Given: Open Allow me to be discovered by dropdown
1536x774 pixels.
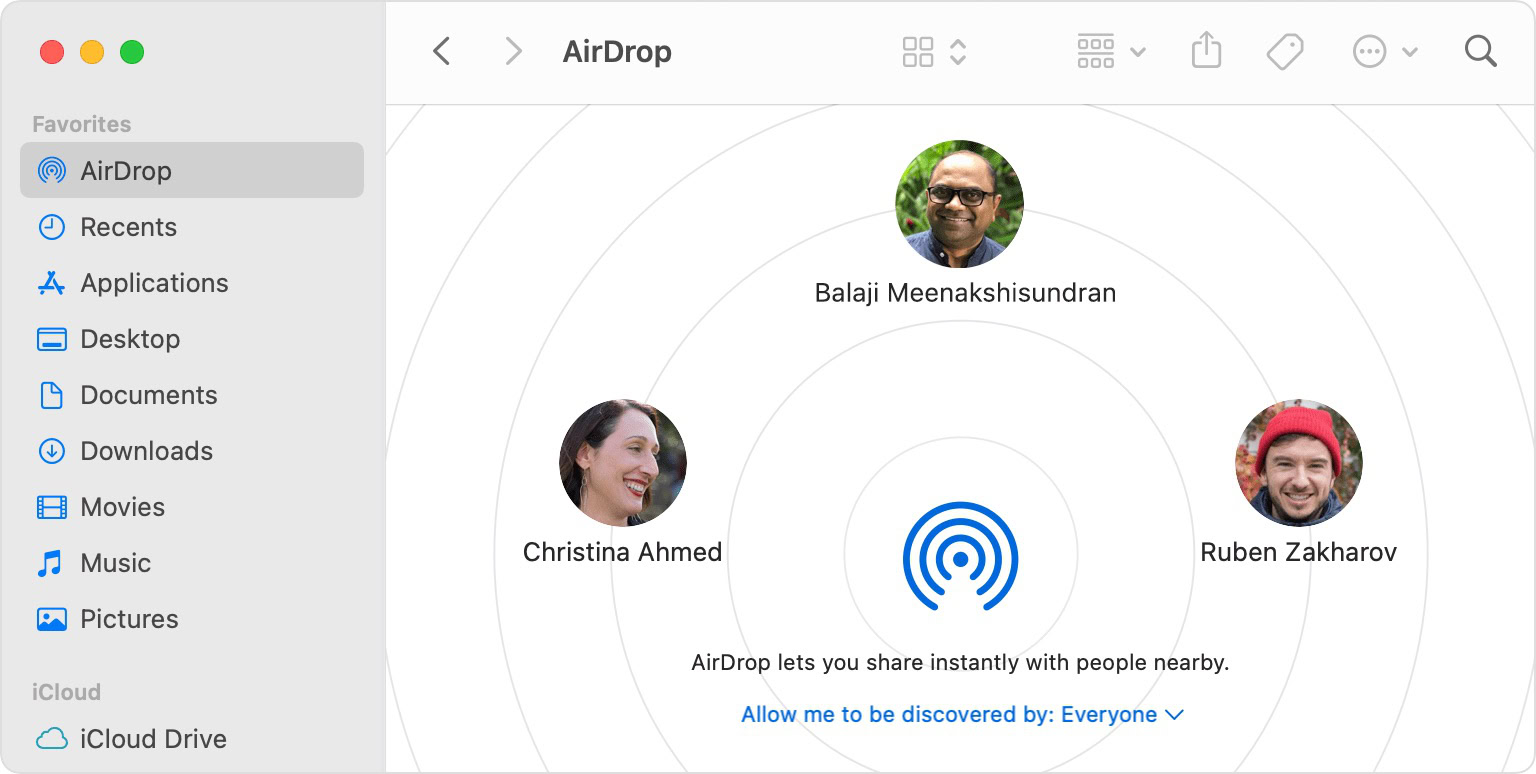Looking at the screenshot, I should tap(962, 715).
